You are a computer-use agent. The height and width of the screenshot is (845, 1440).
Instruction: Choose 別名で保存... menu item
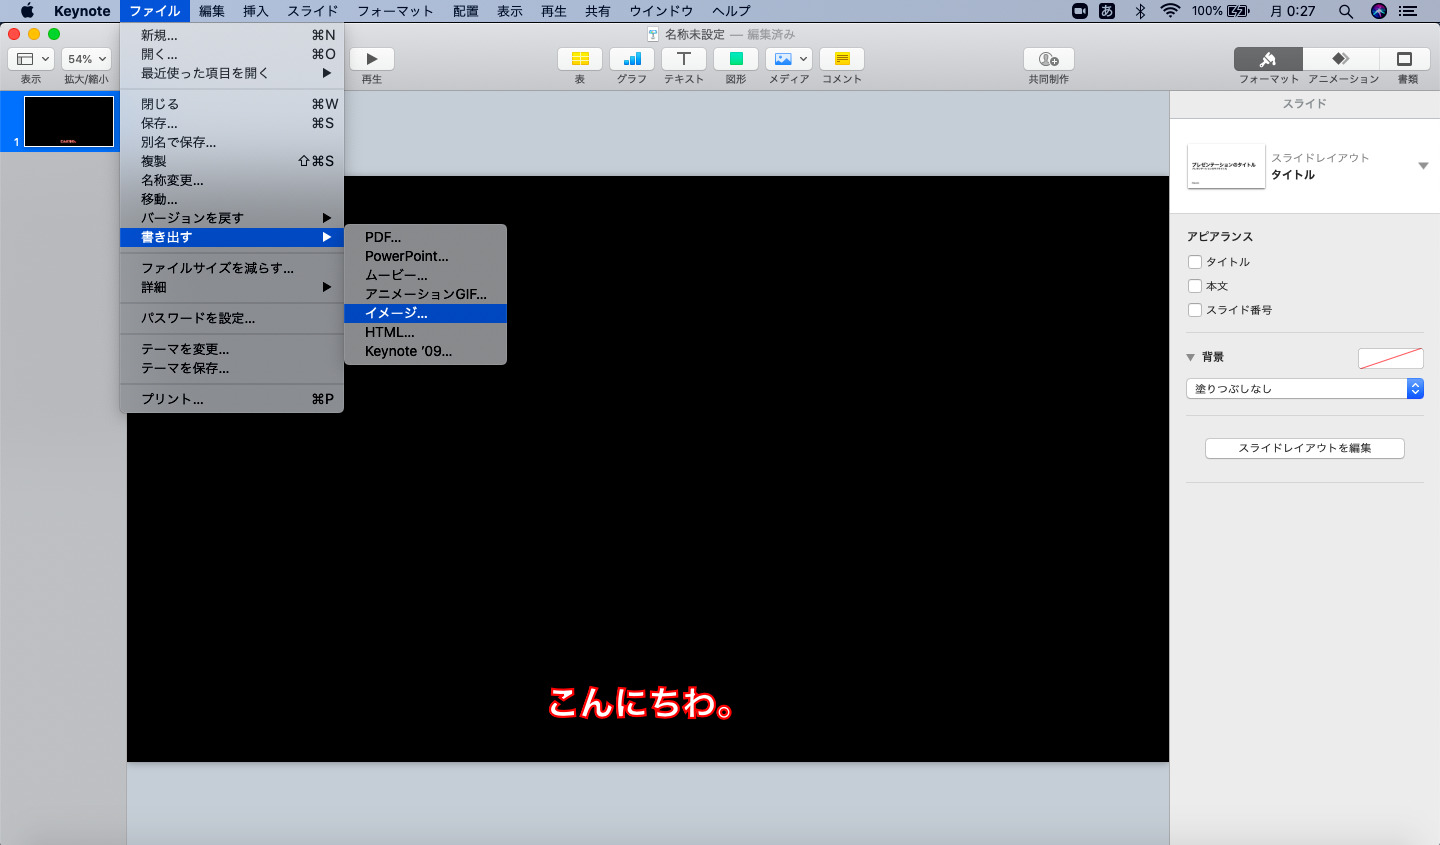[x=232, y=142]
